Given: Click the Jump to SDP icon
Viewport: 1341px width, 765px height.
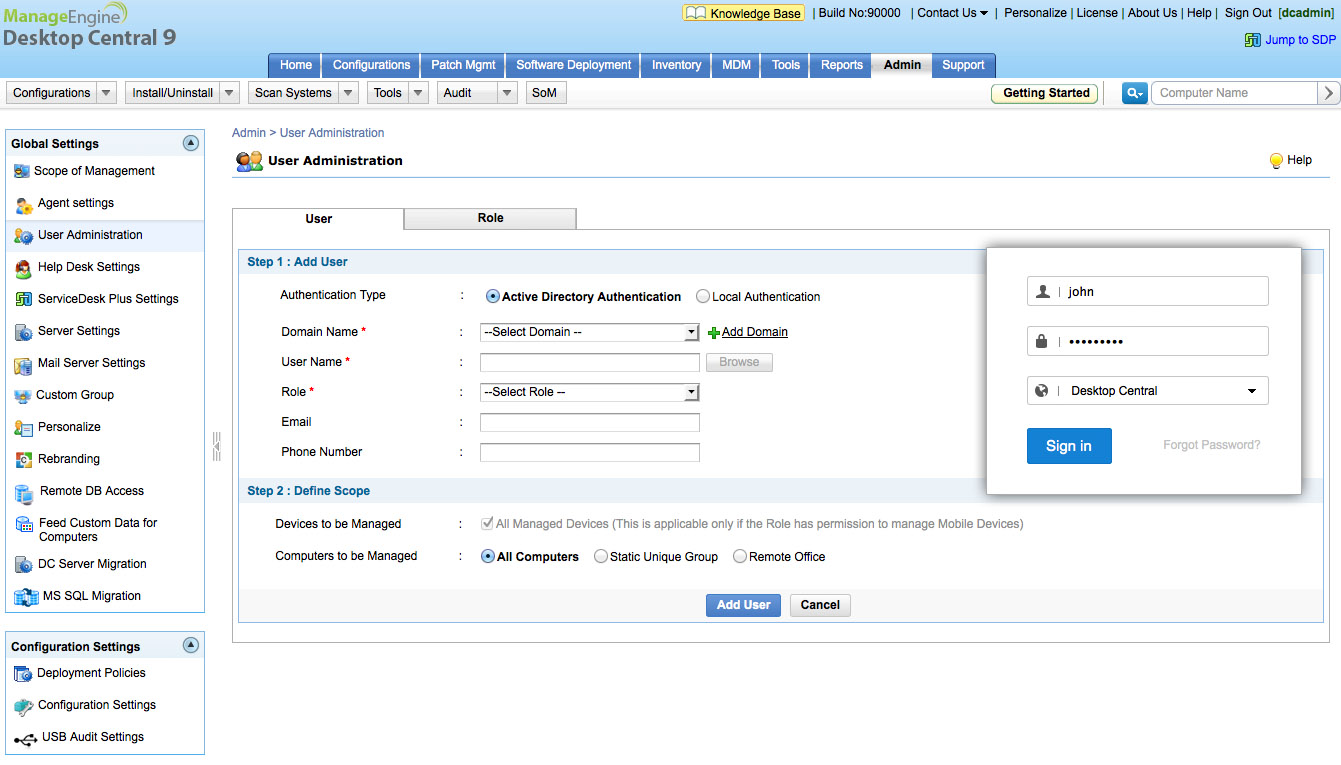Looking at the screenshot, I should pyautogui.click(x=1252, y=40).
